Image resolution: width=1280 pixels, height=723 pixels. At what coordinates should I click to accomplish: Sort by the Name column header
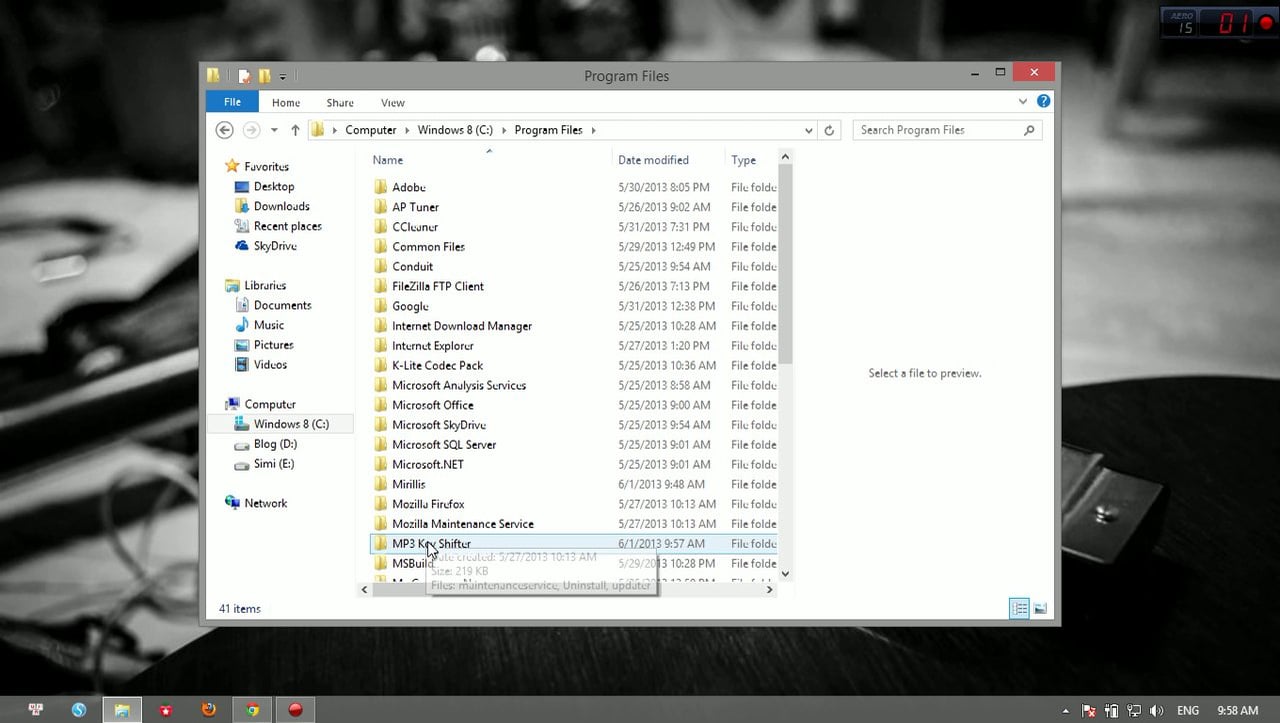pyautogui.click(x=387, y=160)
